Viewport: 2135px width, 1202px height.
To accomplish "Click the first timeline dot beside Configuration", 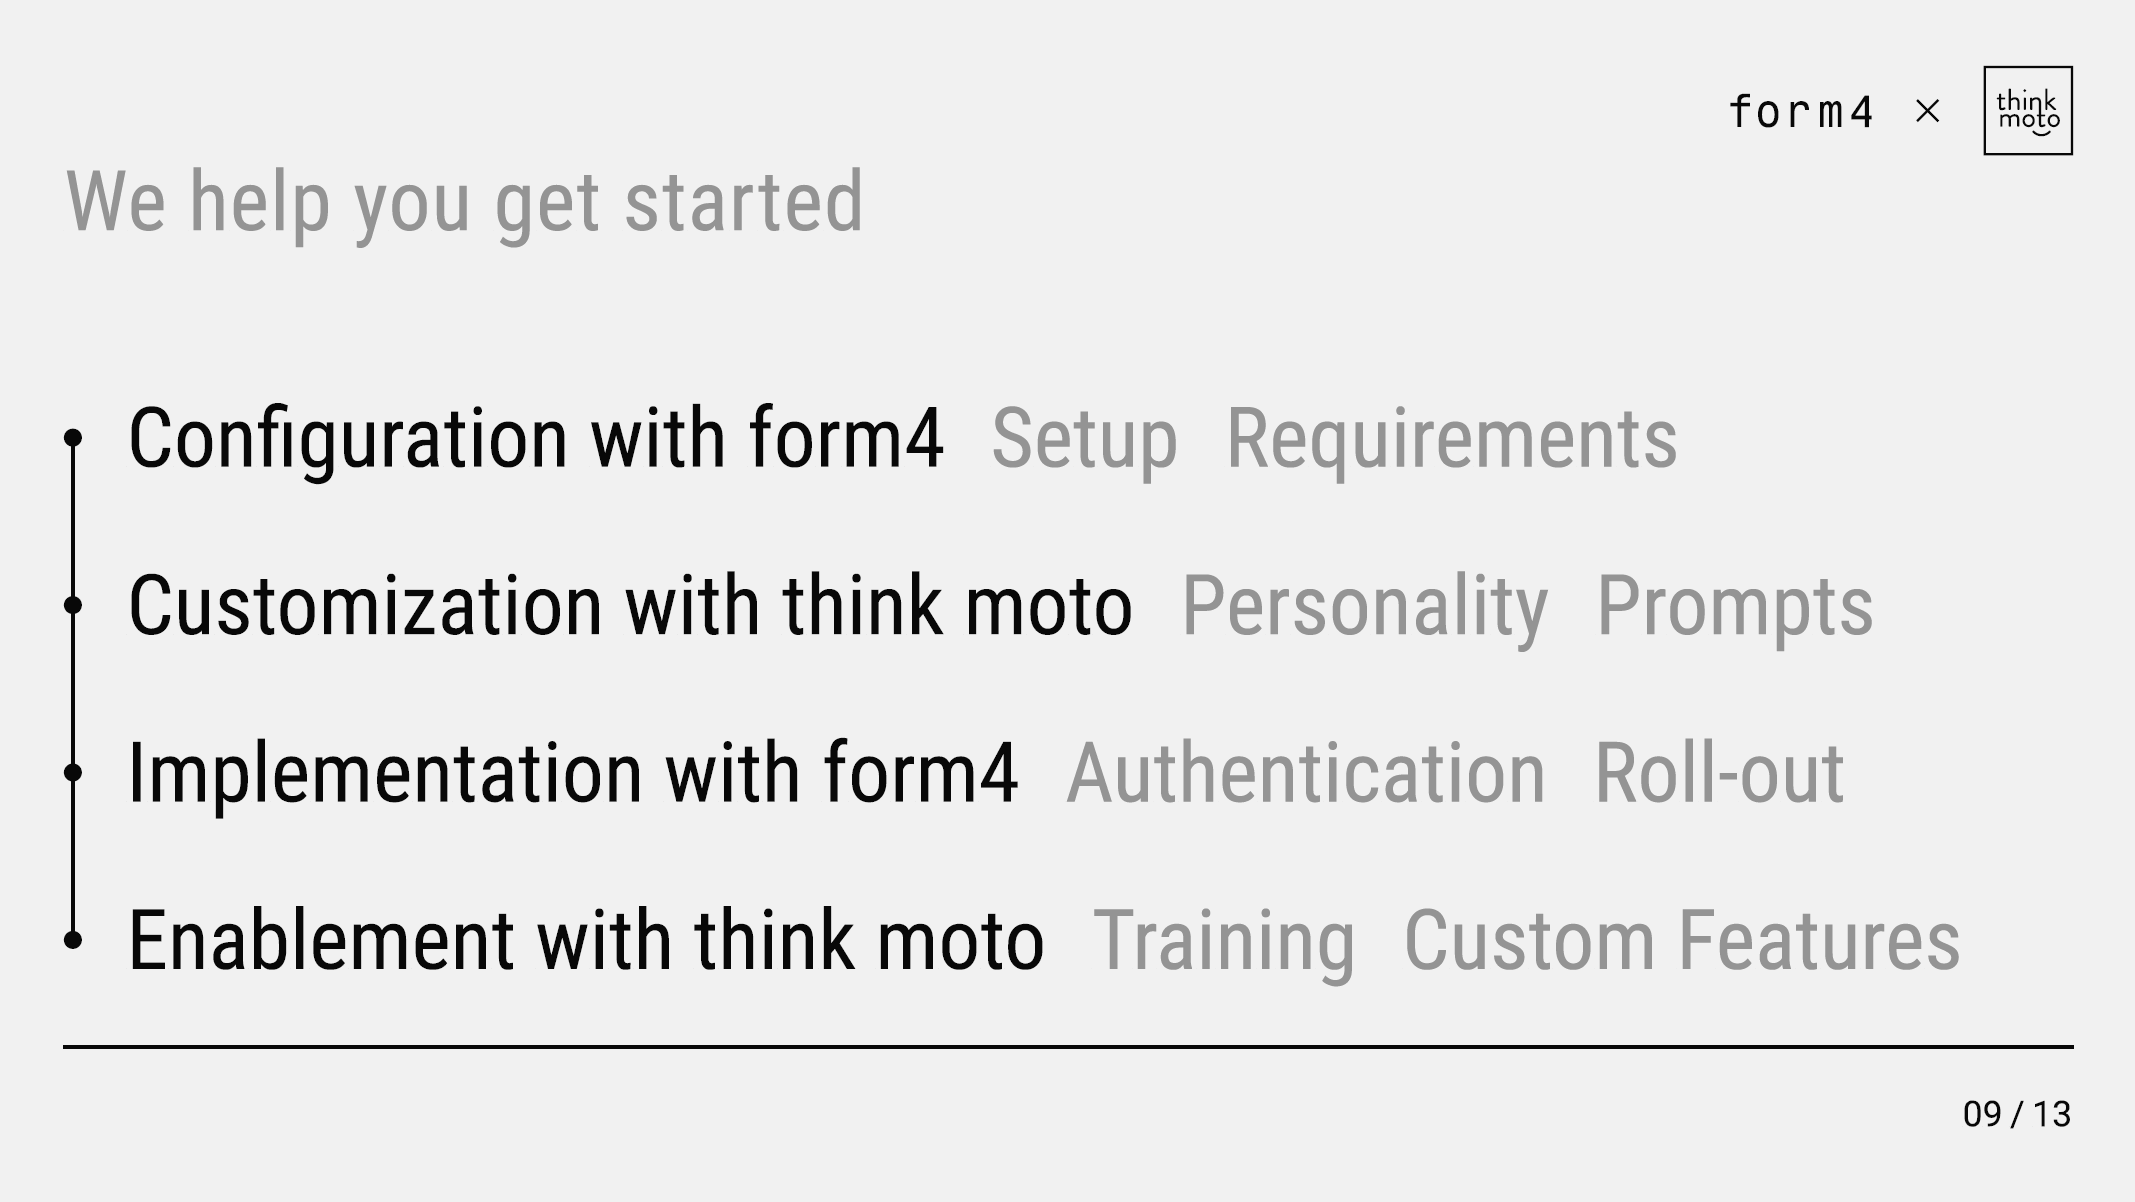I will pos(73,437).
